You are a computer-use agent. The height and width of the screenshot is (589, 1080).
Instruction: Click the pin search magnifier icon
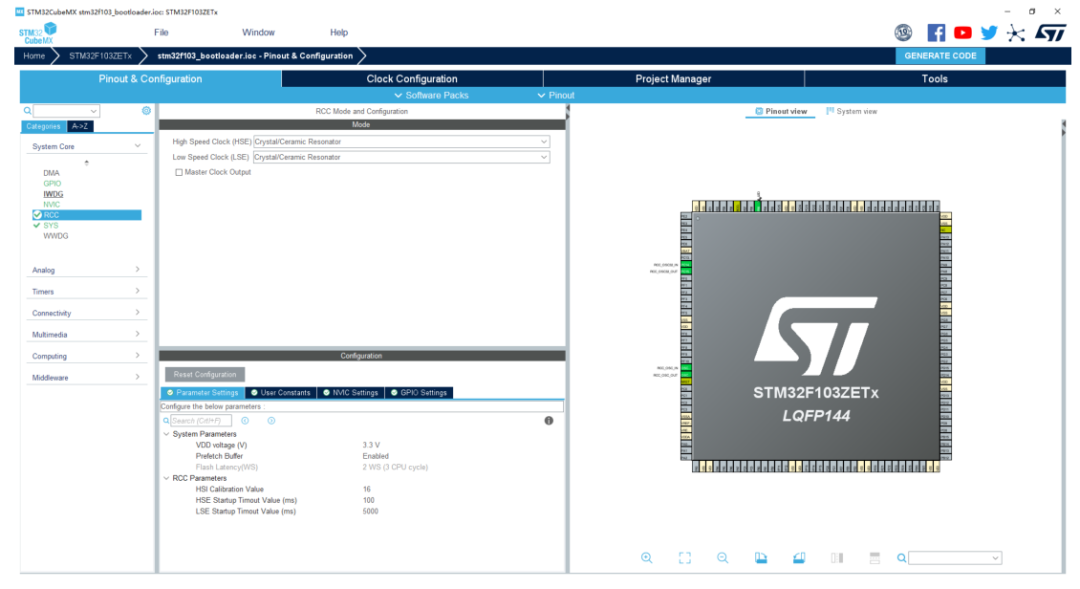click(x=901, y=558)
